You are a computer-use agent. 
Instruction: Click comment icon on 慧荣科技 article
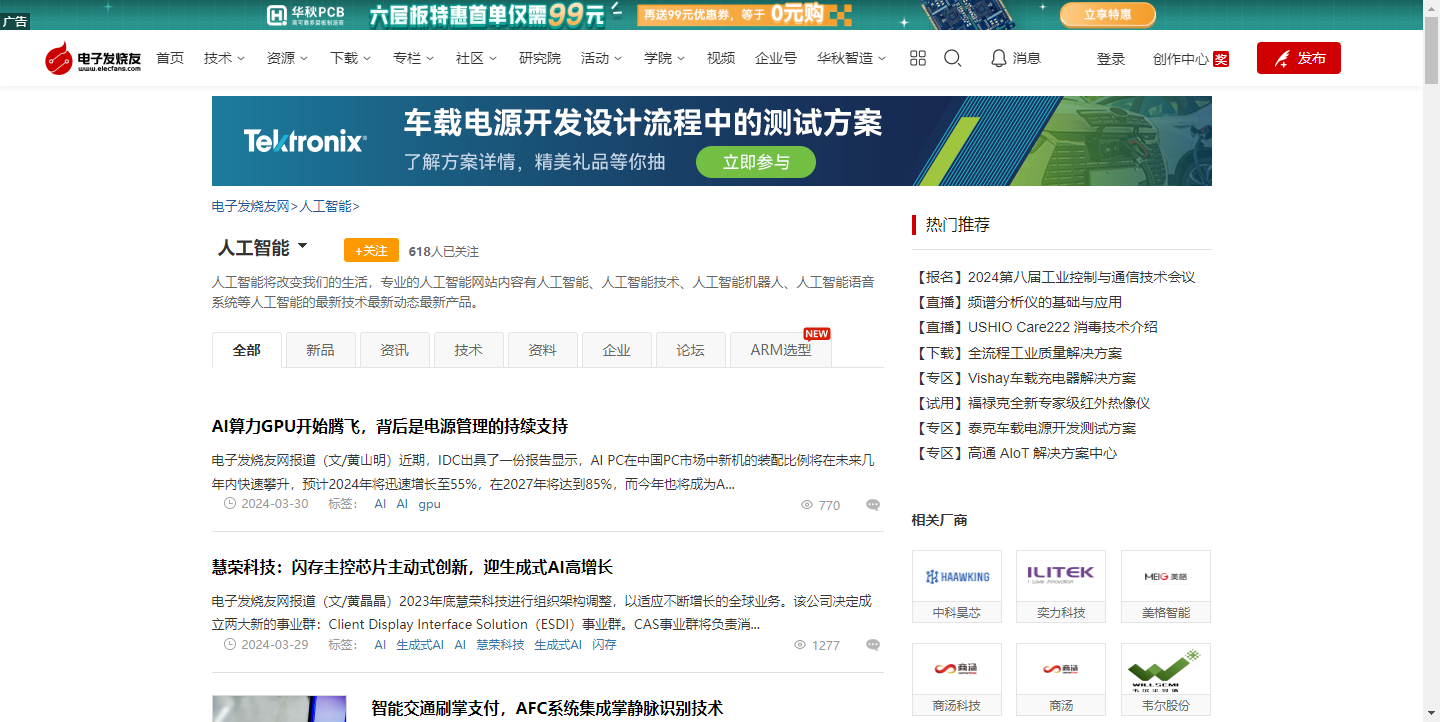(873, 645)
